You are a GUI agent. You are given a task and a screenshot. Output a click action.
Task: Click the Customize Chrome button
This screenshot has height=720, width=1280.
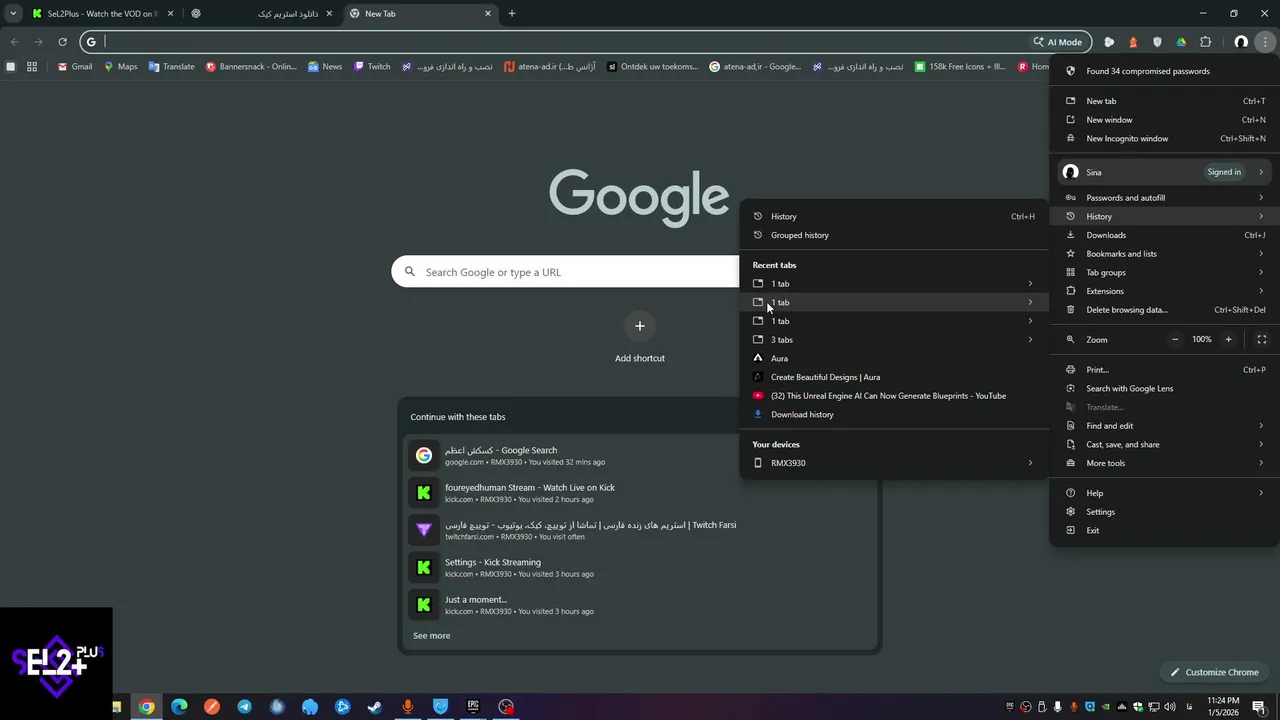tap(1214, 672)
